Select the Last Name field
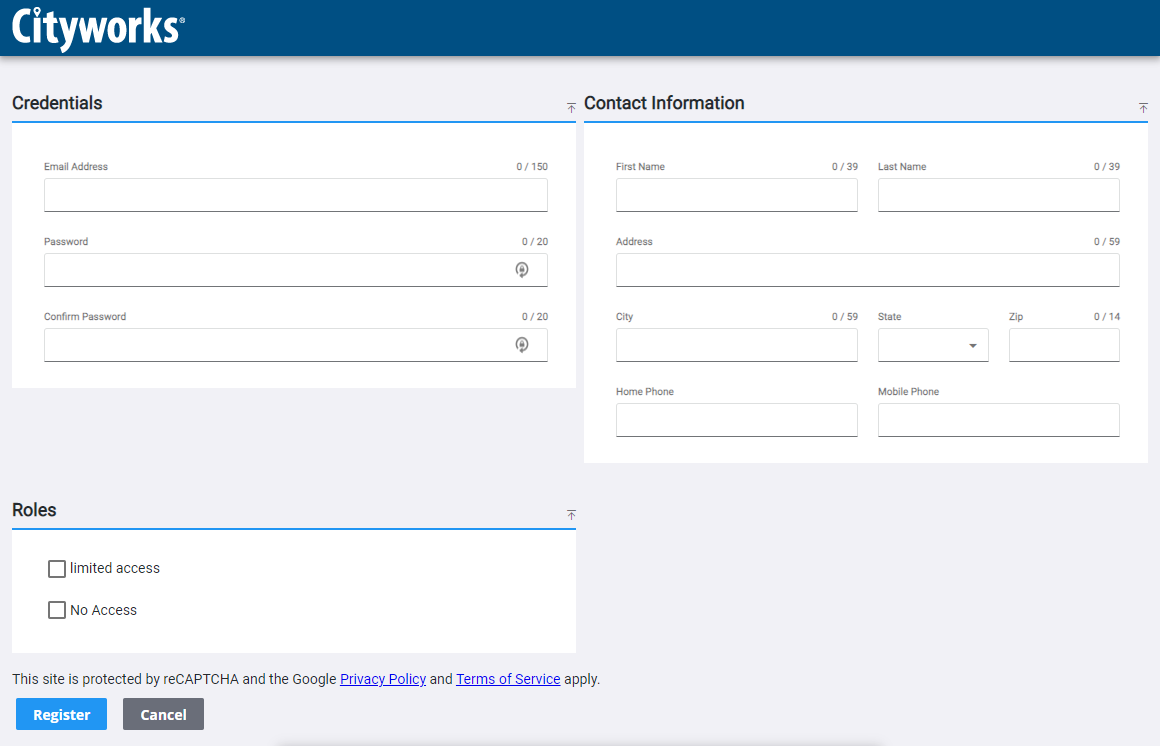Viewport: 1160px width, 746px height. click(x=998, y=195)
